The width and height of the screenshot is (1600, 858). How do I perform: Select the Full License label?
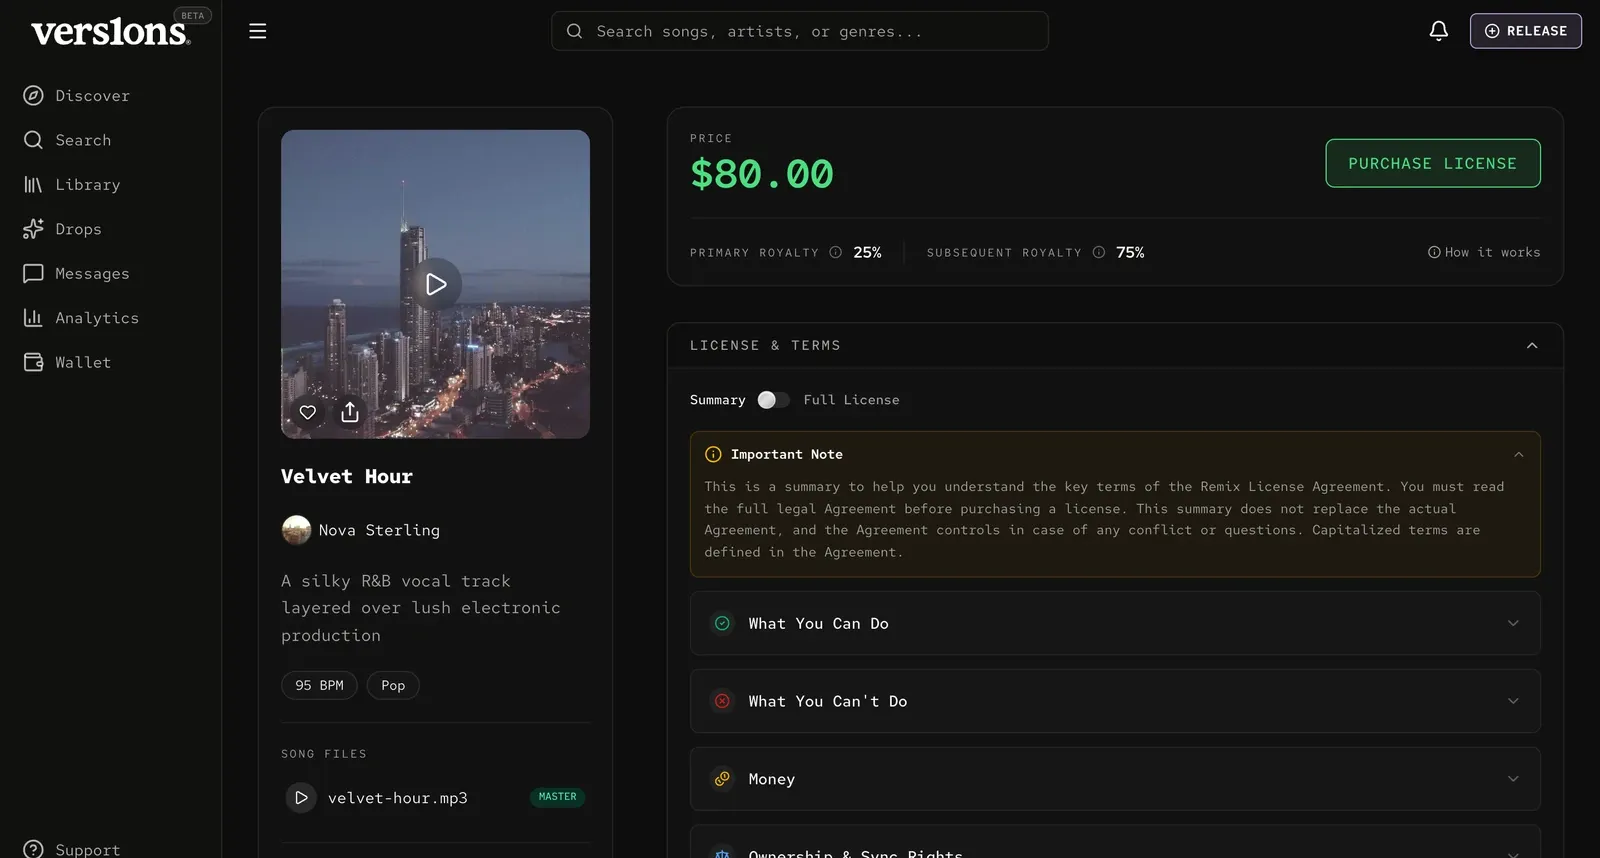[851, 400]
